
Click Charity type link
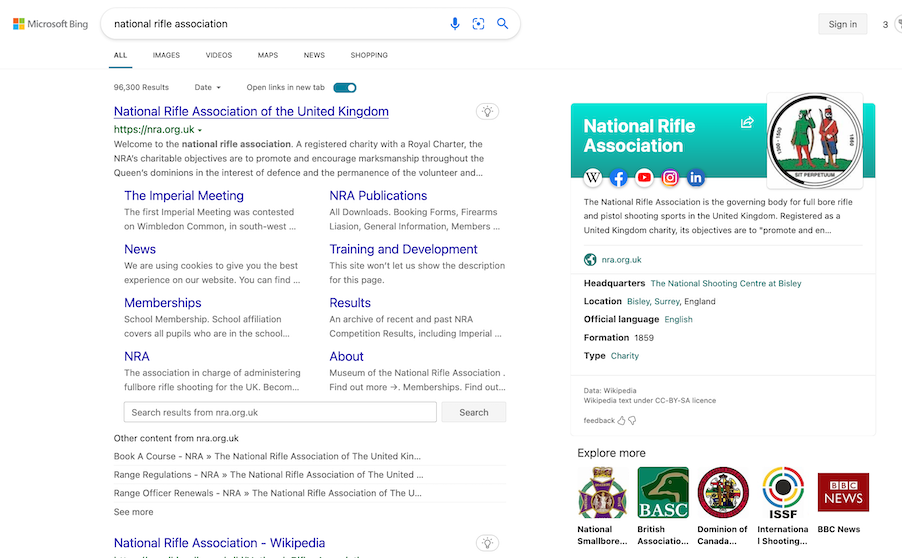click(x=625, y=356)
